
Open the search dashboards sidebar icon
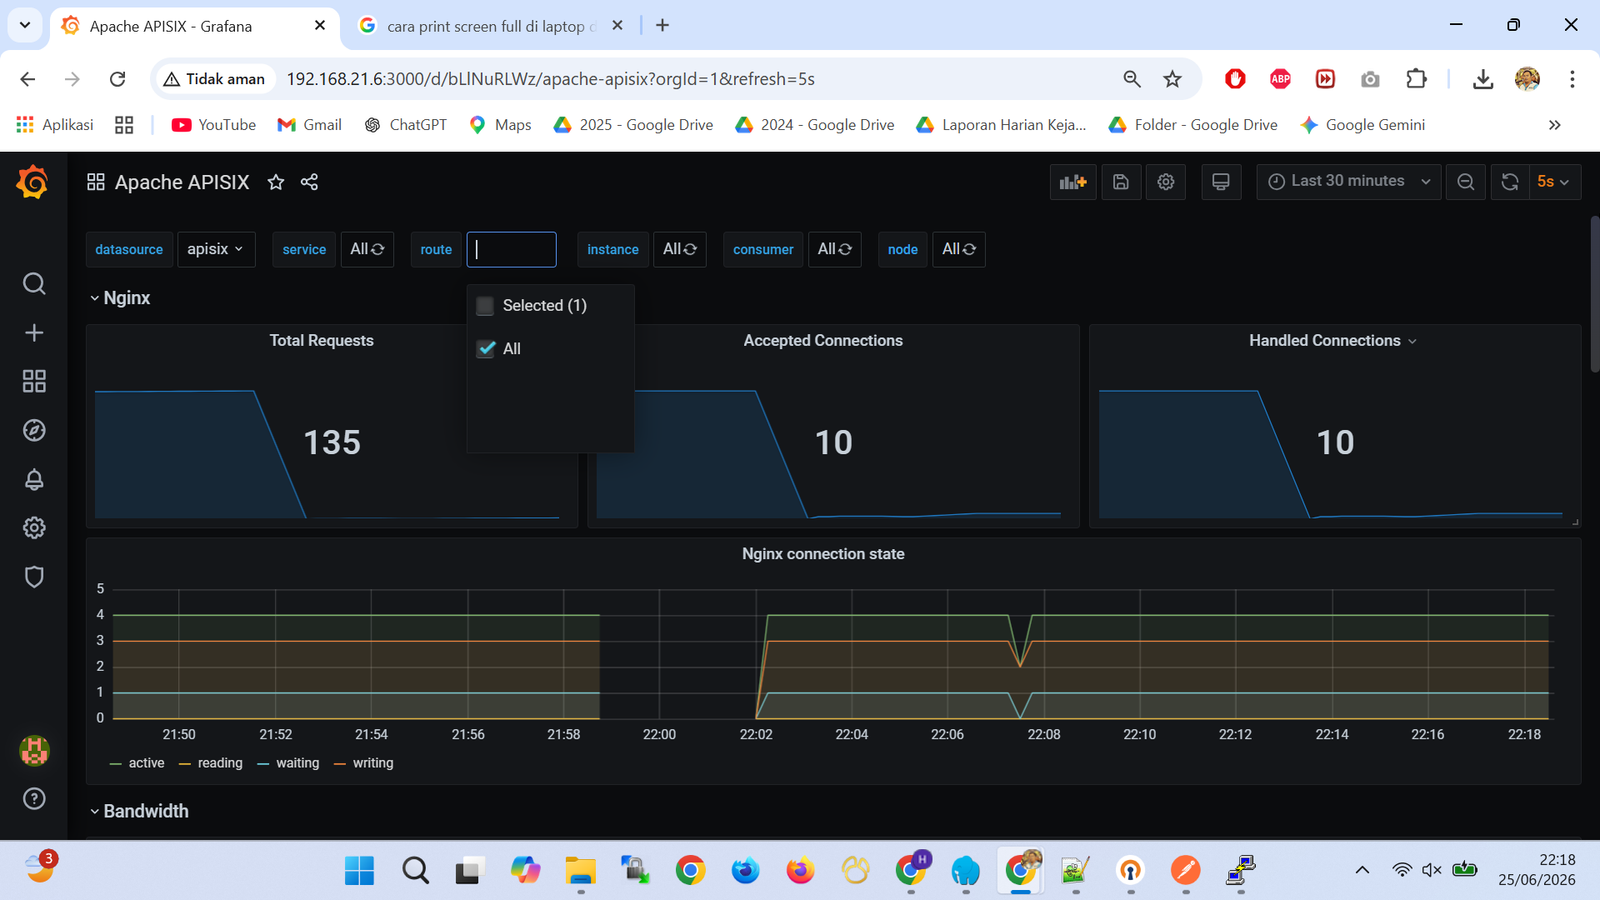pos(34,284)
